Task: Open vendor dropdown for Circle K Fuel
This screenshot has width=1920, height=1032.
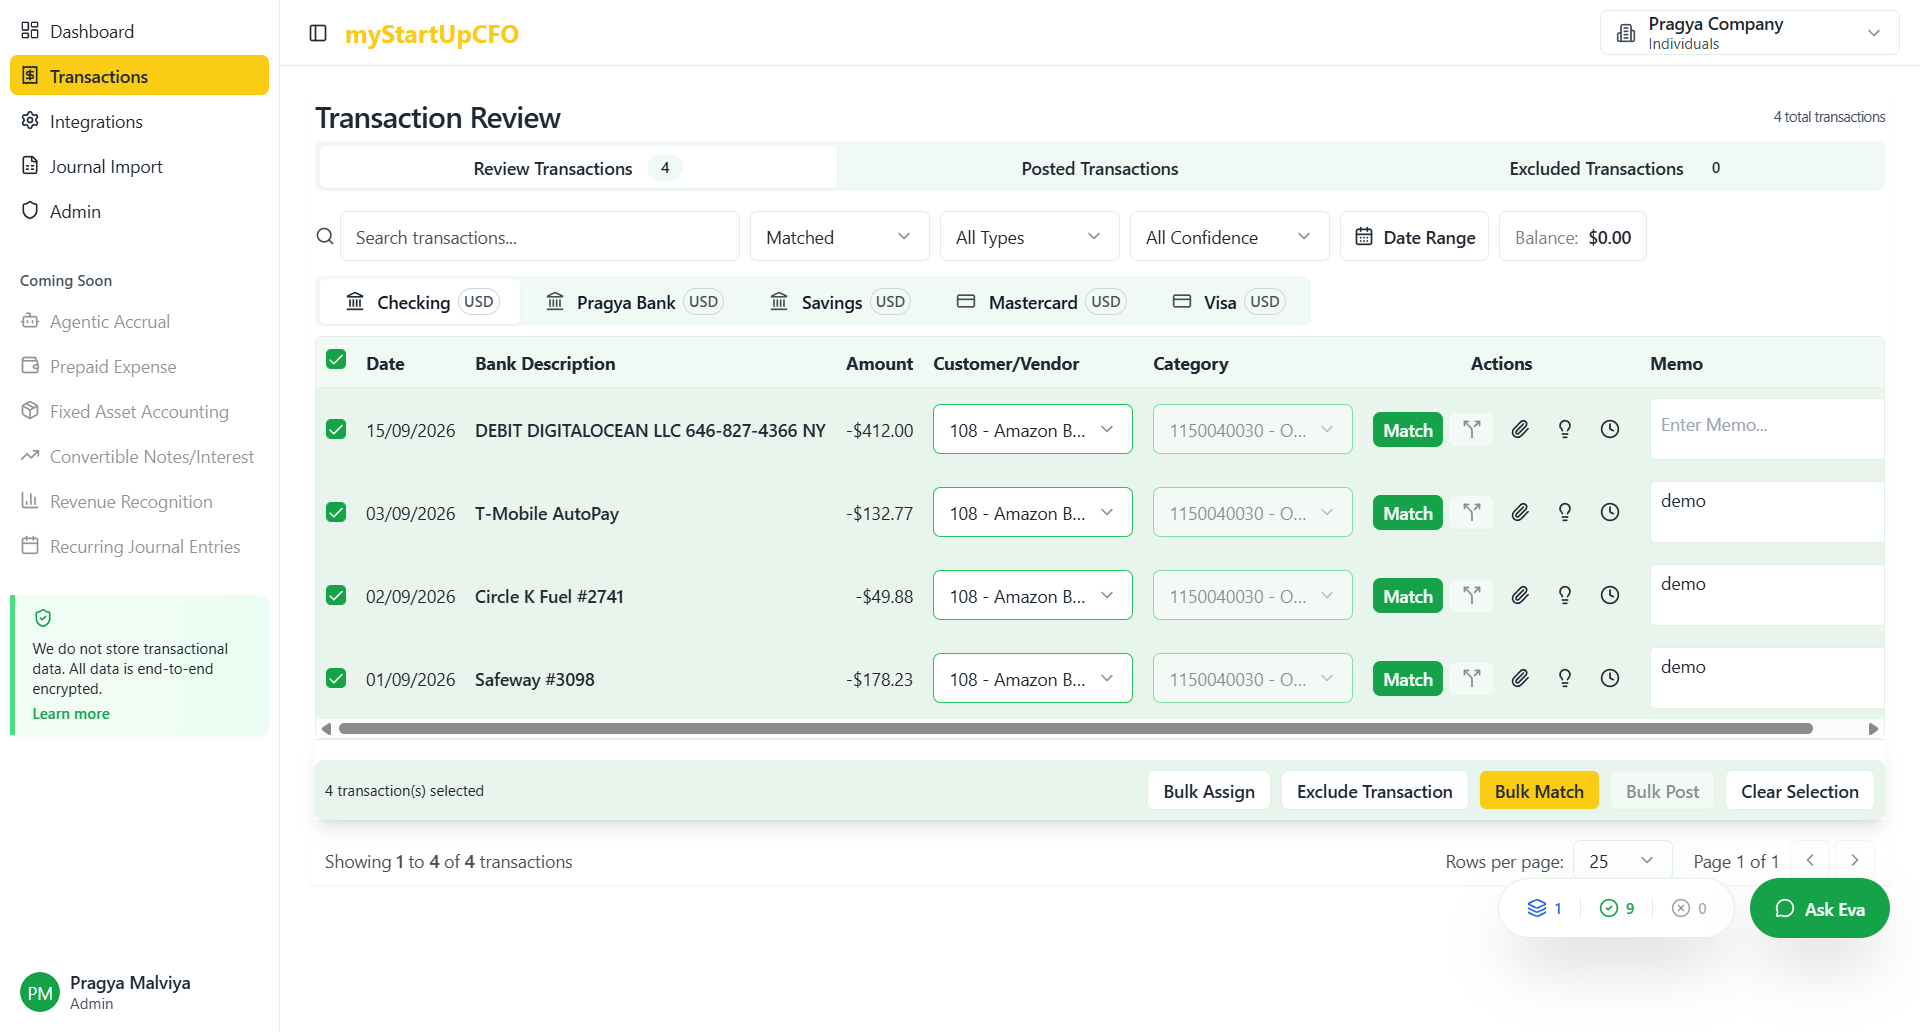Action: (x=1032, y=596)
